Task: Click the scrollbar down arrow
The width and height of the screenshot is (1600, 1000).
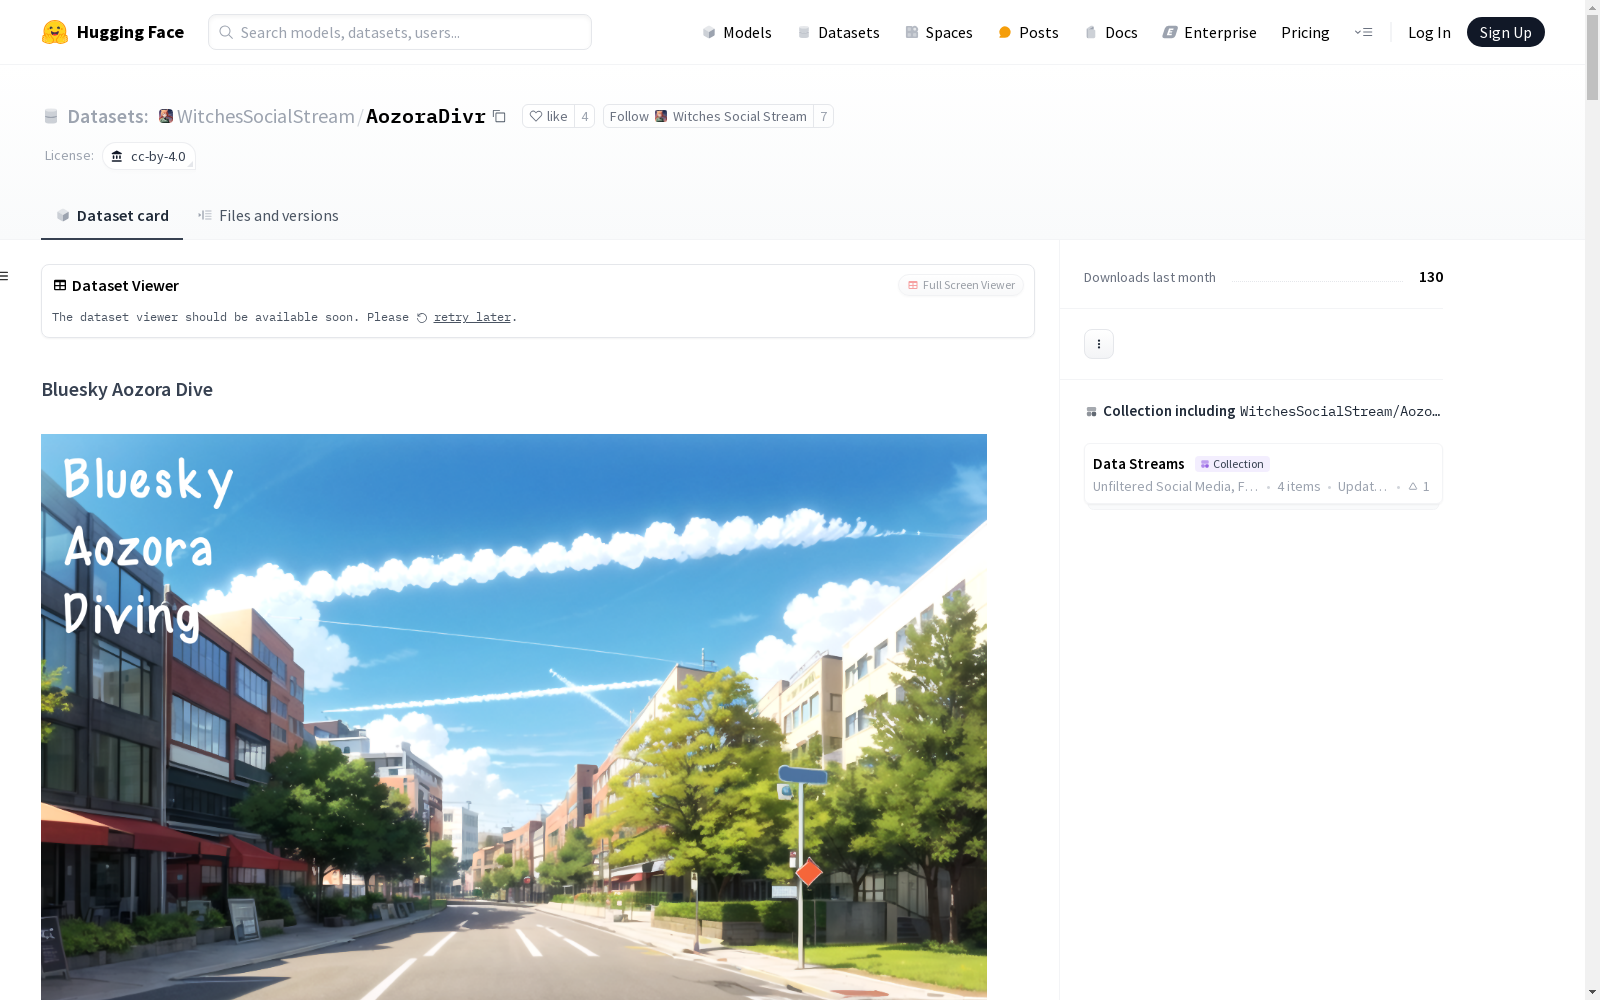Action: pos(1592,992)
